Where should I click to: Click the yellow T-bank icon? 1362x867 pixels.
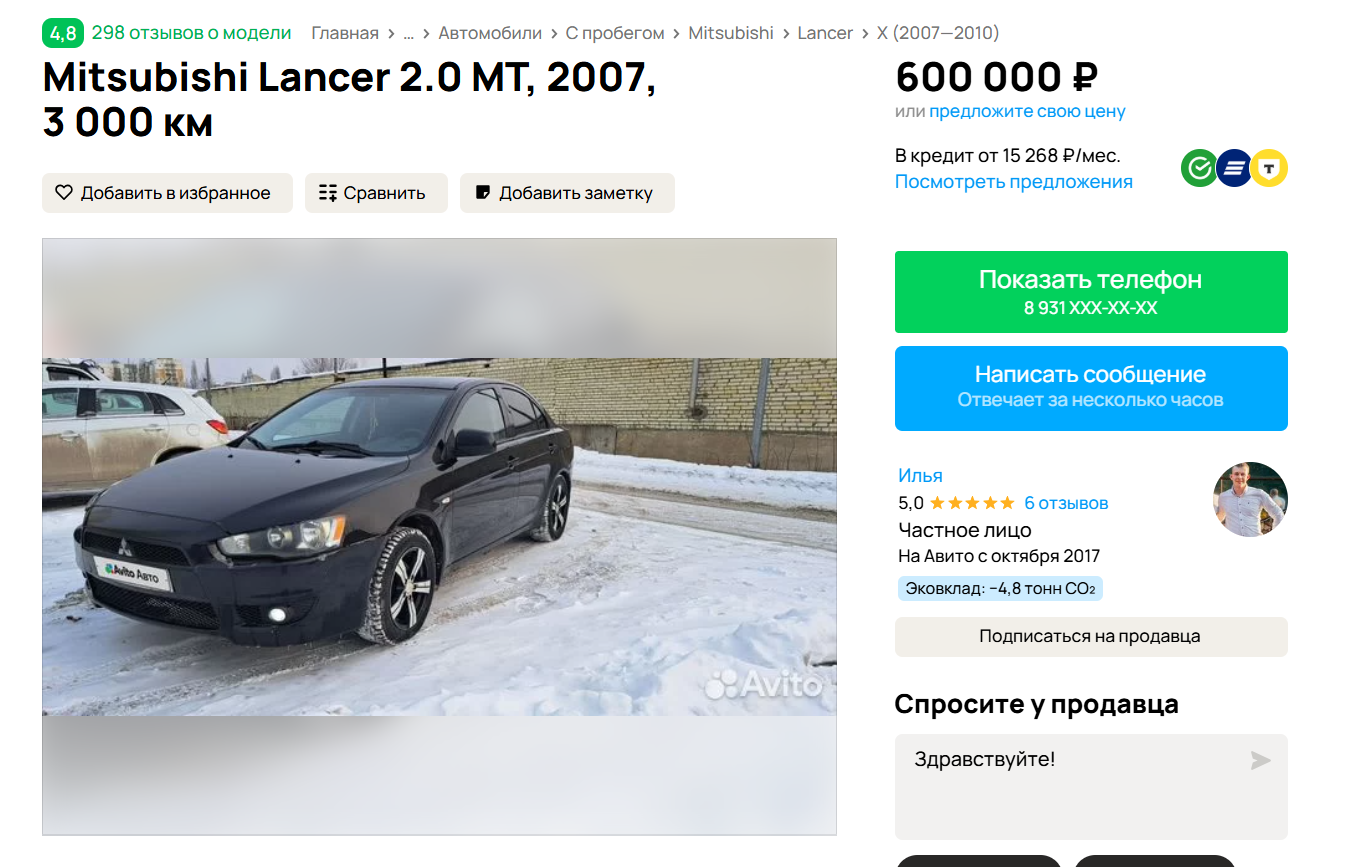pos(1269,168)
